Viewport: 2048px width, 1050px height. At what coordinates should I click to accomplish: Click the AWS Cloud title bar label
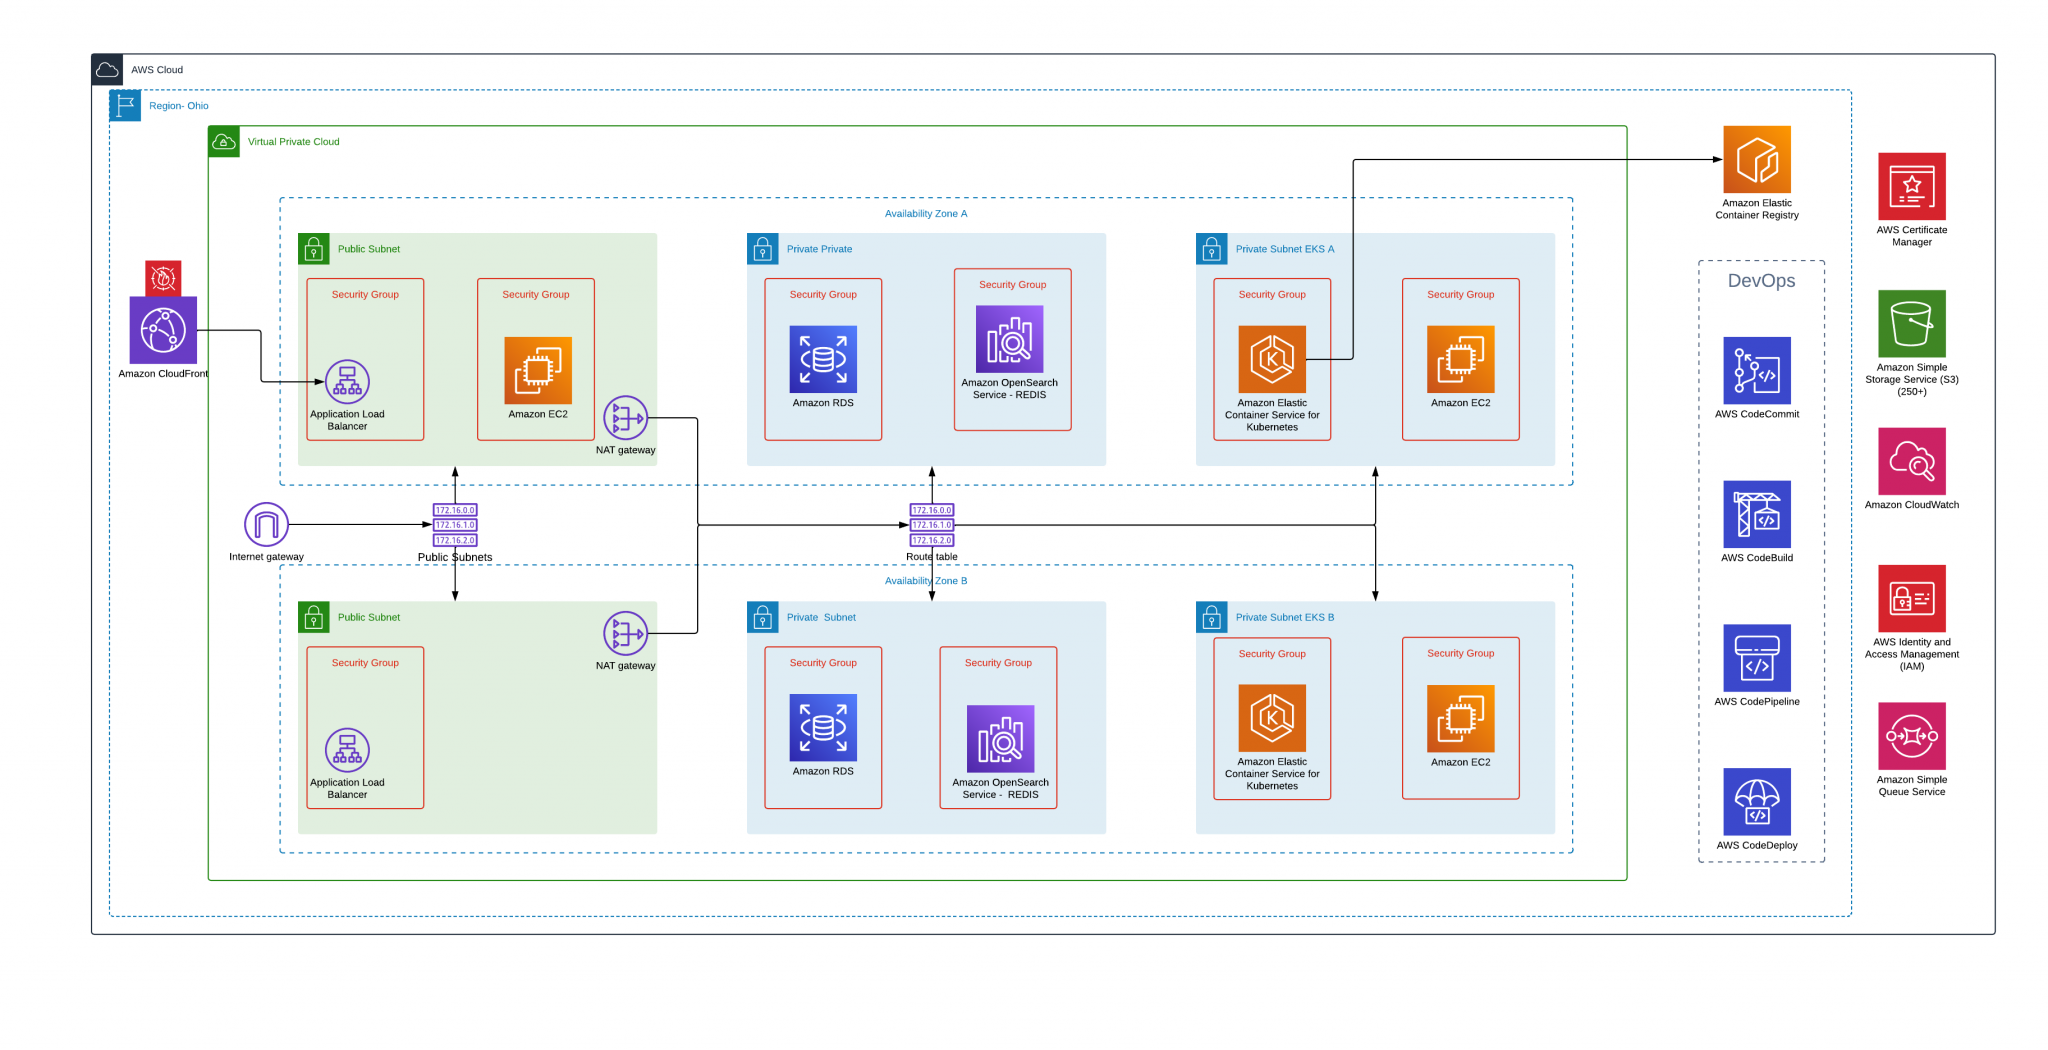click(156, 69)
